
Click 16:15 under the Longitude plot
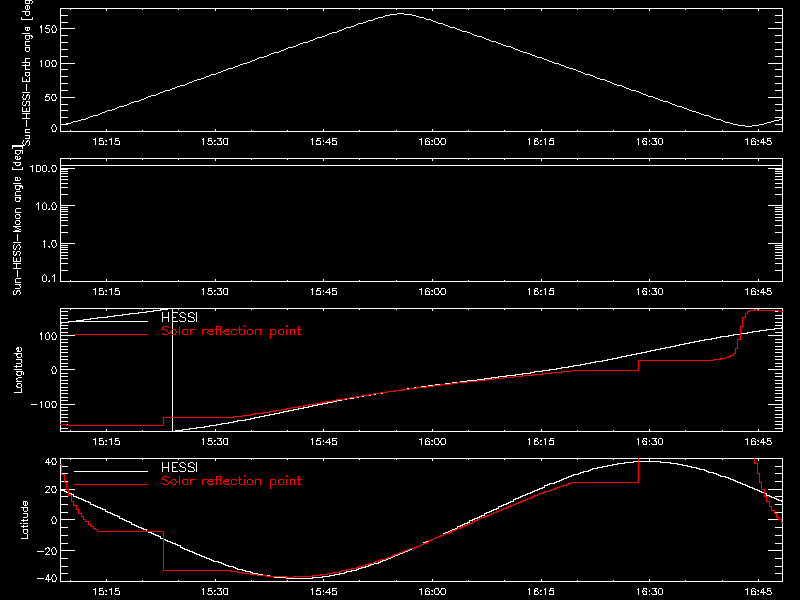541,442
